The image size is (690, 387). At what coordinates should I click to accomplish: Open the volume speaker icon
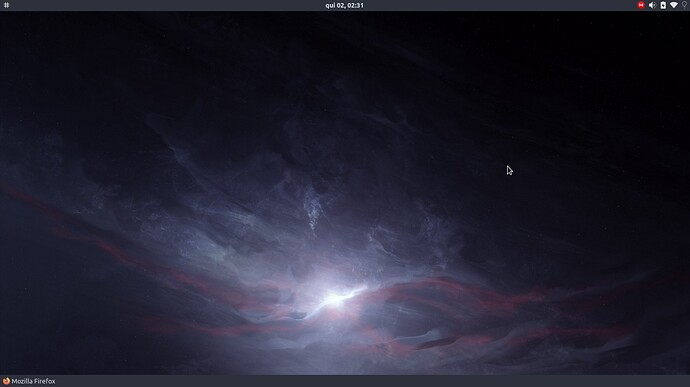point(652,5)
